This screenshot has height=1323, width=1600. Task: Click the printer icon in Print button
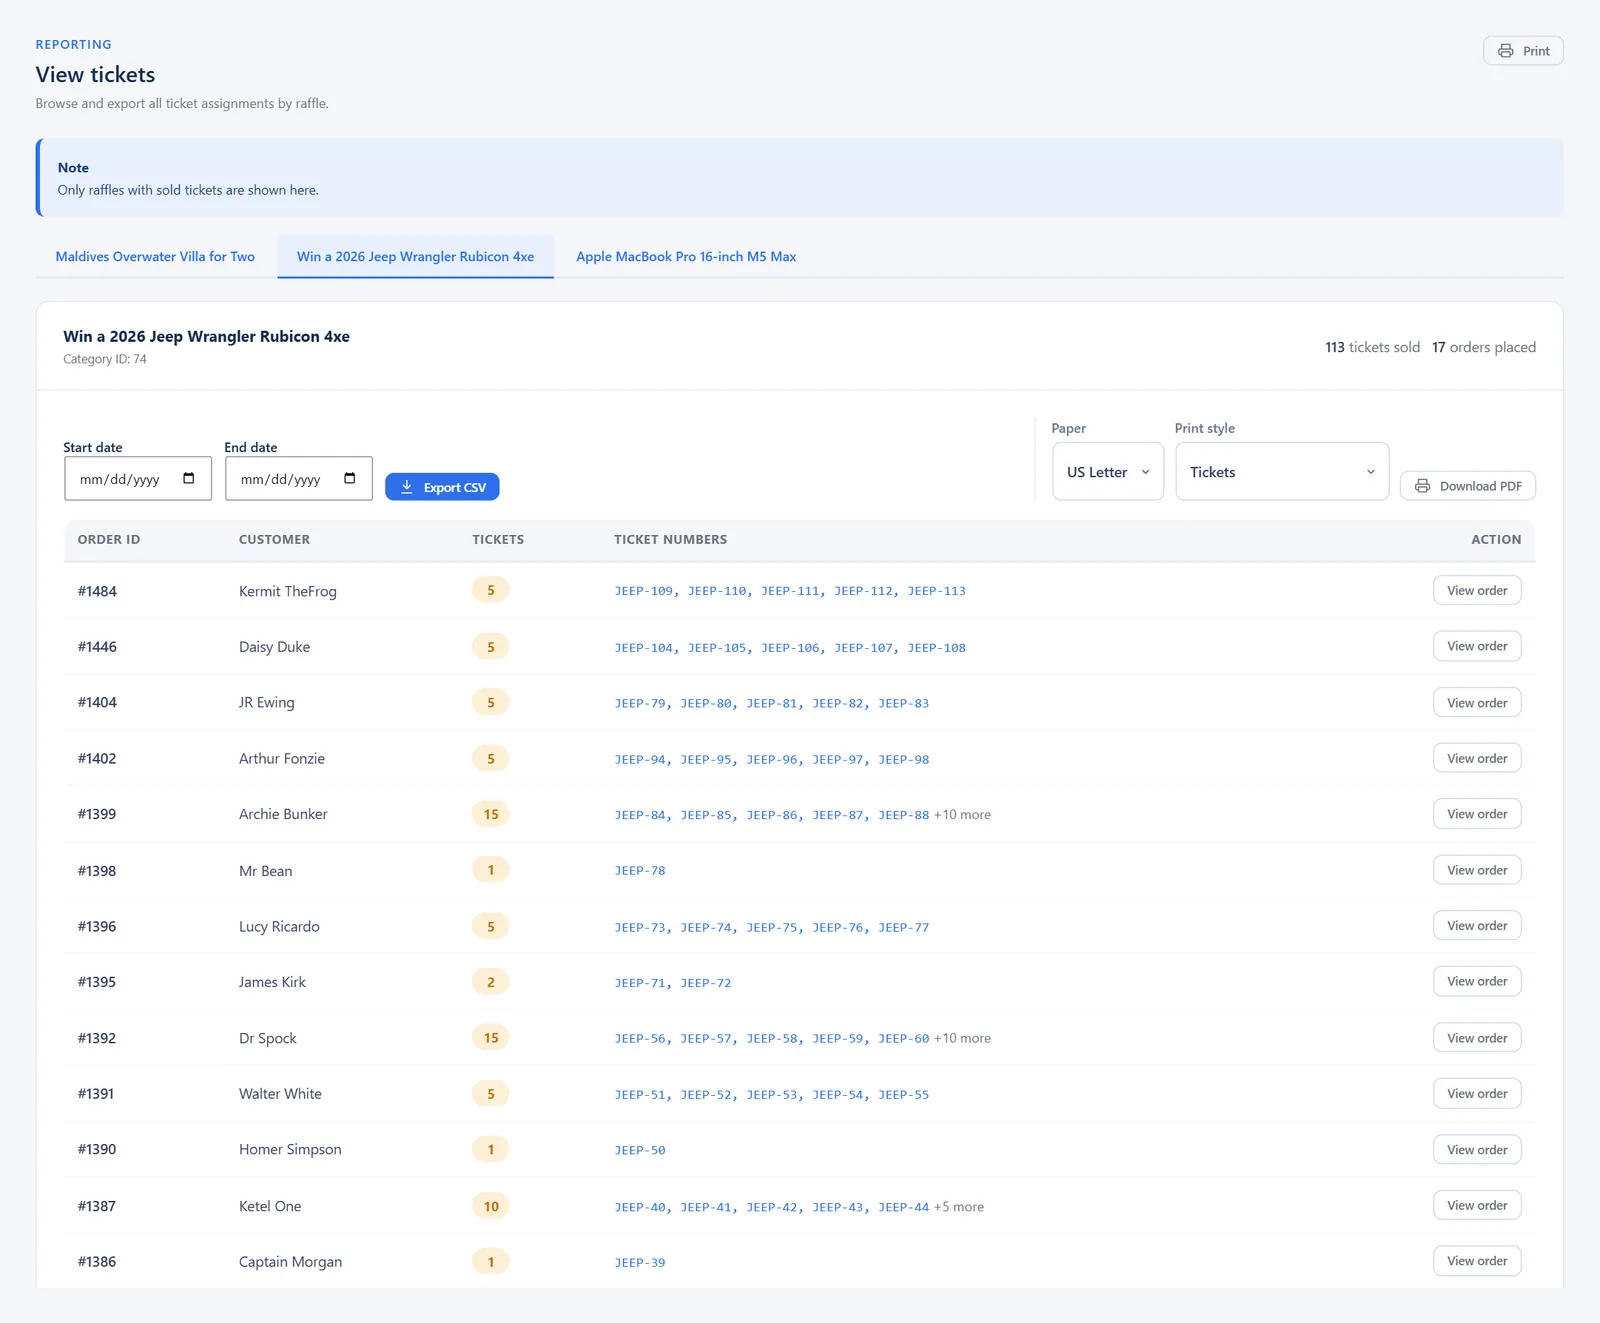click(x=1505, y=51)
